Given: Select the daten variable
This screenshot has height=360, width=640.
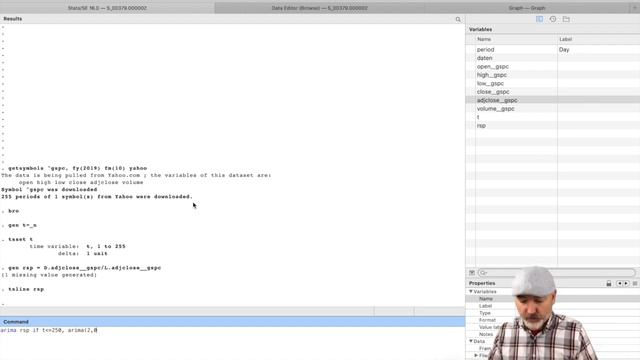Looking at the screenshot, I should 484,58.
